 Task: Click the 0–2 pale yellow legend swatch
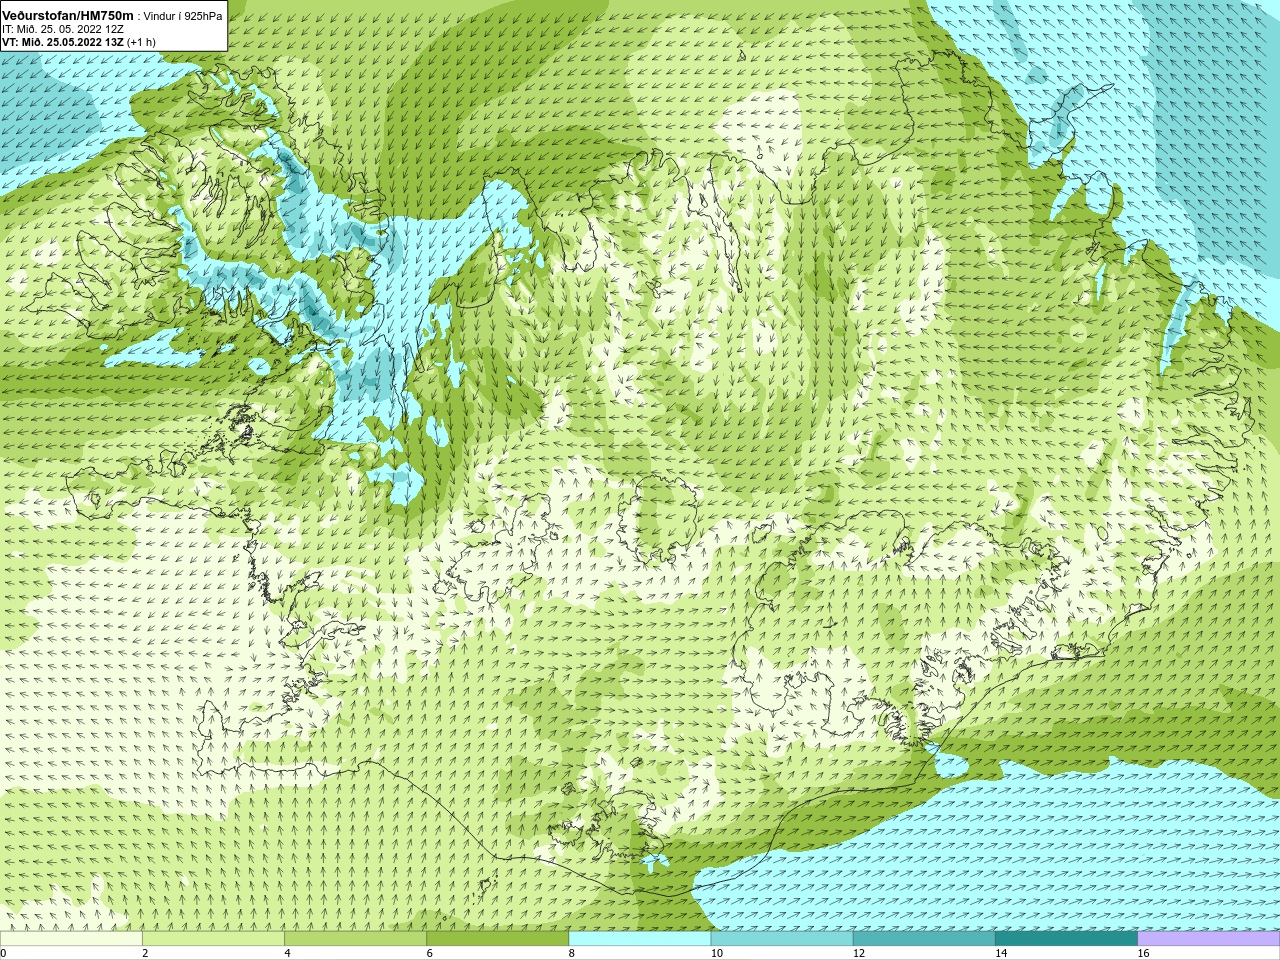(x=71, y=938)
